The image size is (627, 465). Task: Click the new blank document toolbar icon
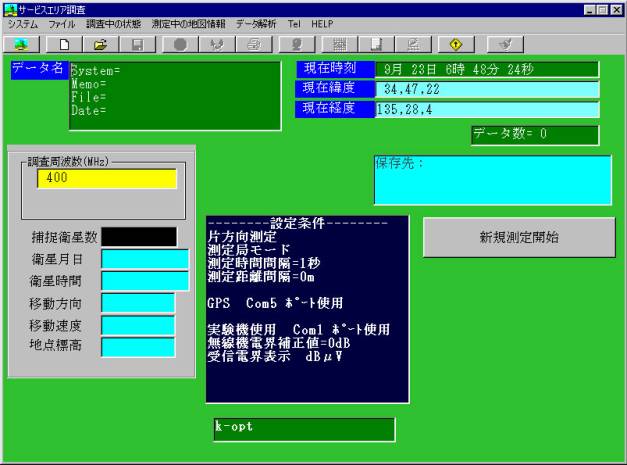(x=64, y=44)
